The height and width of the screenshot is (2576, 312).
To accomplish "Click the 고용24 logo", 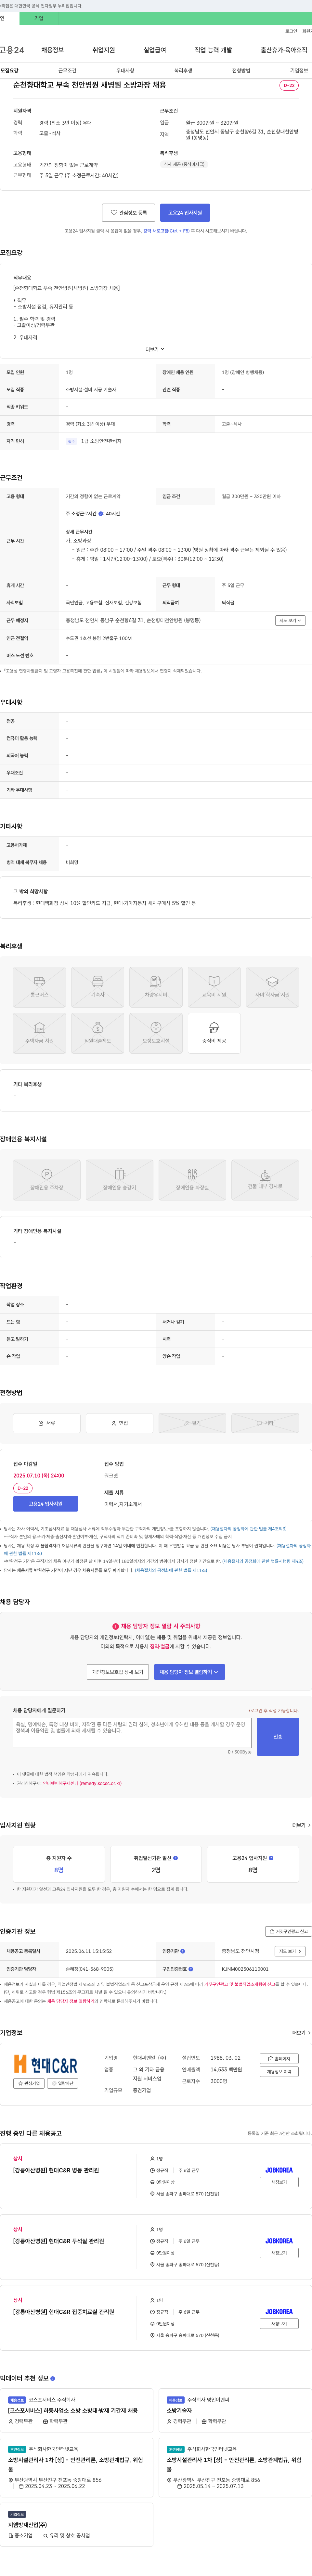I will tap(12, 50).
